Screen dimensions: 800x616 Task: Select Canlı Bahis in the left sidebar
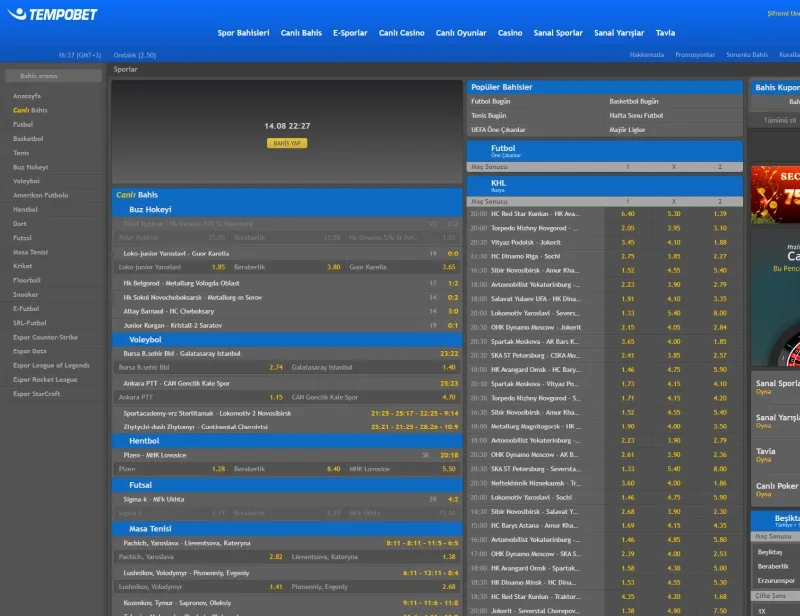[30, 110]
